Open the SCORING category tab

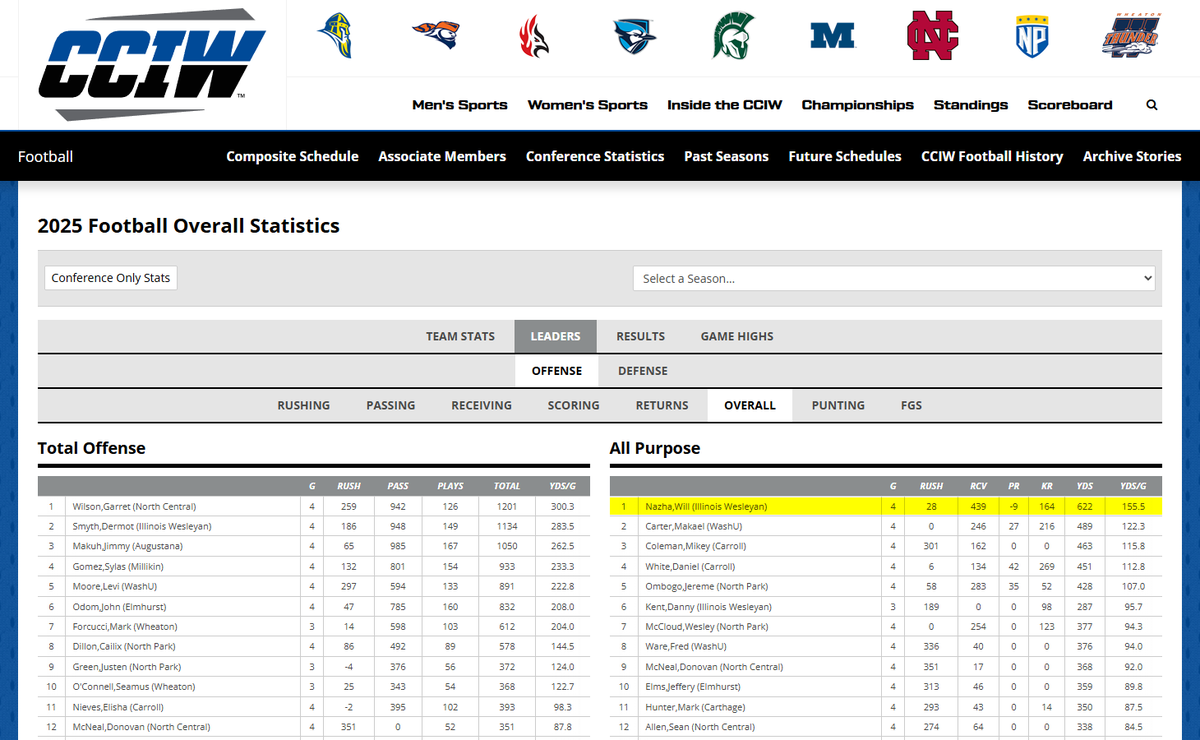tap(574, 405)
